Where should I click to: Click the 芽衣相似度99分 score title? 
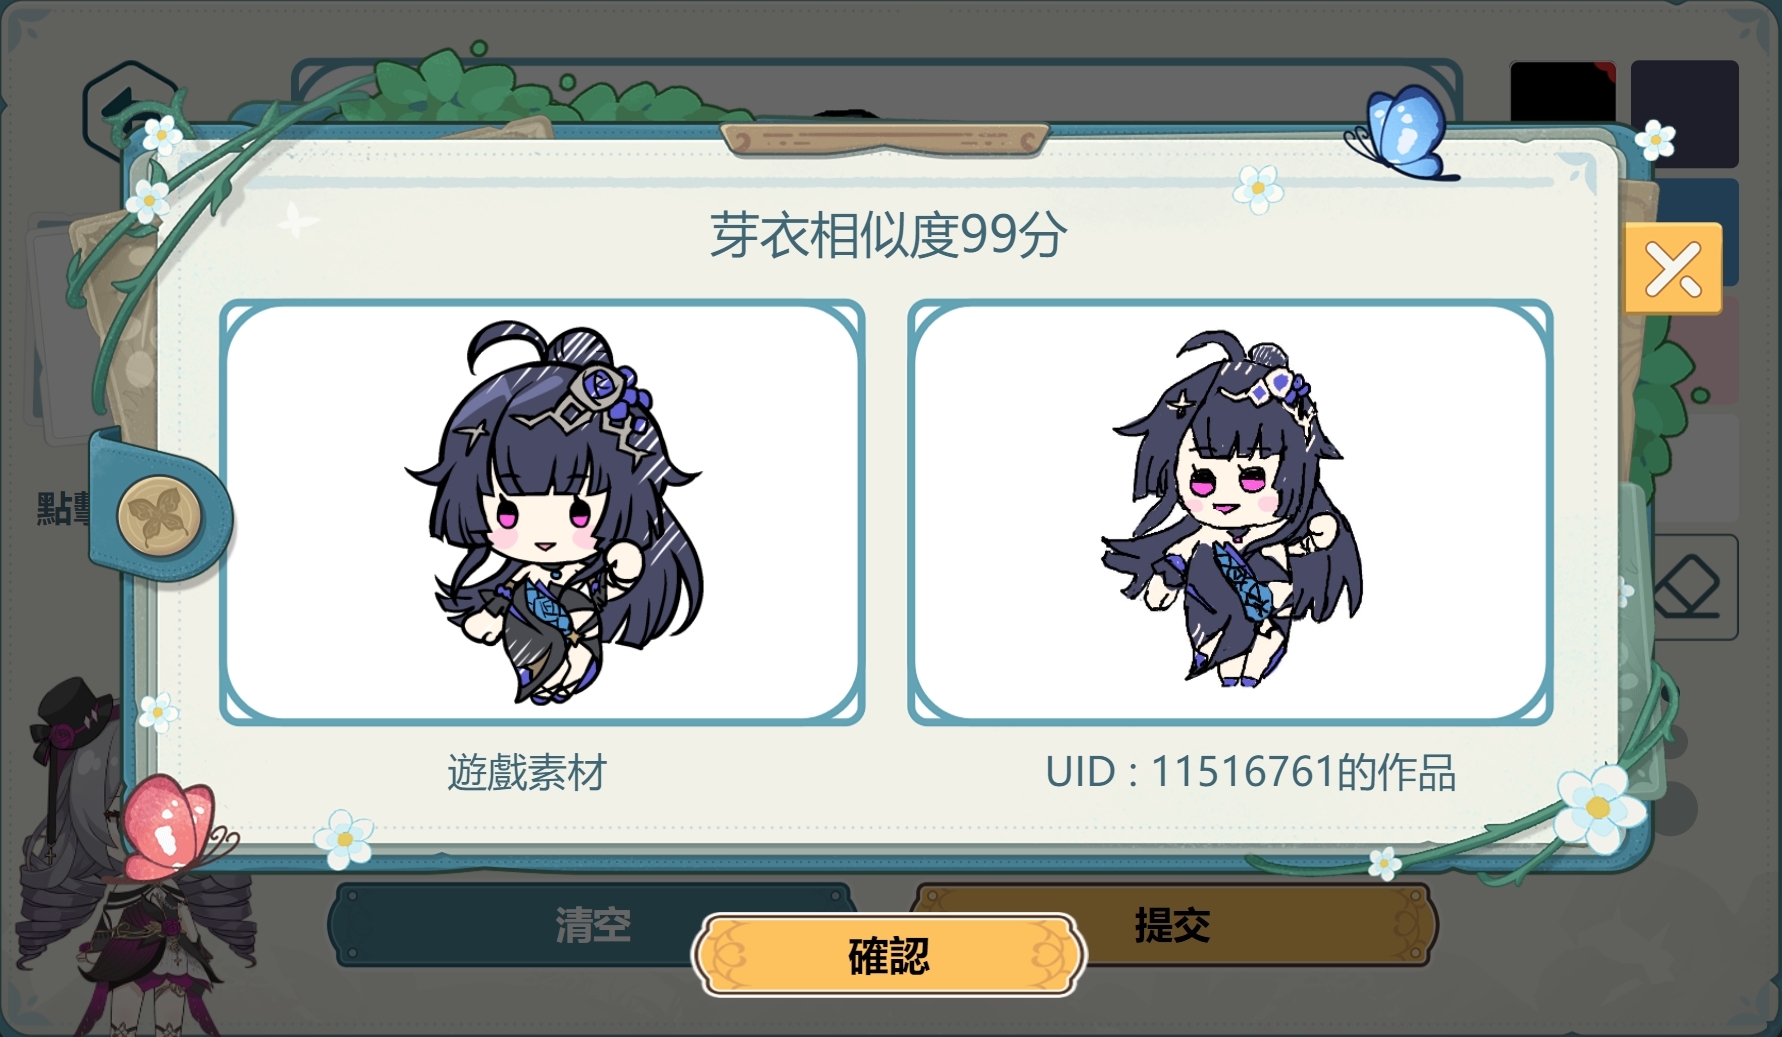(x=888, y=235)
